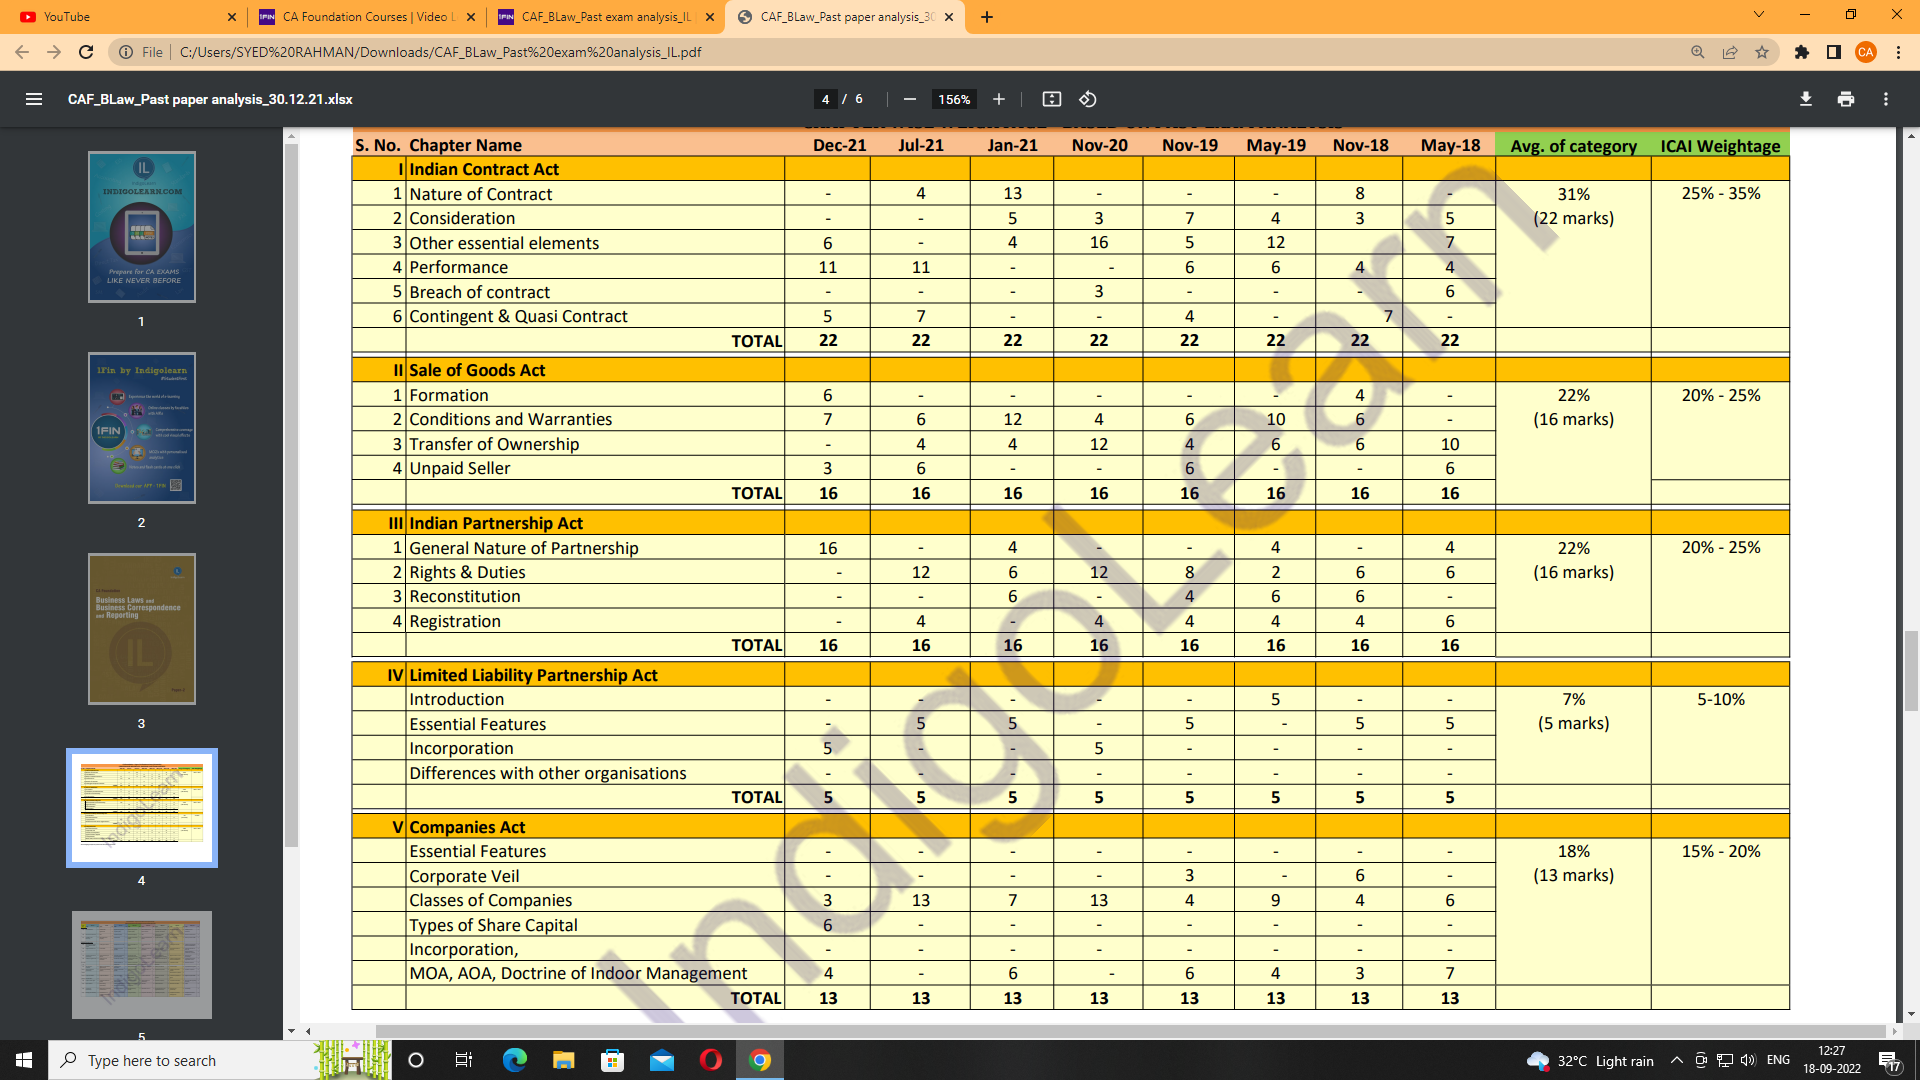Reload the current page
This screenshot has height=1080, width=1920.
pyautogui.click(x=86, y=52)
